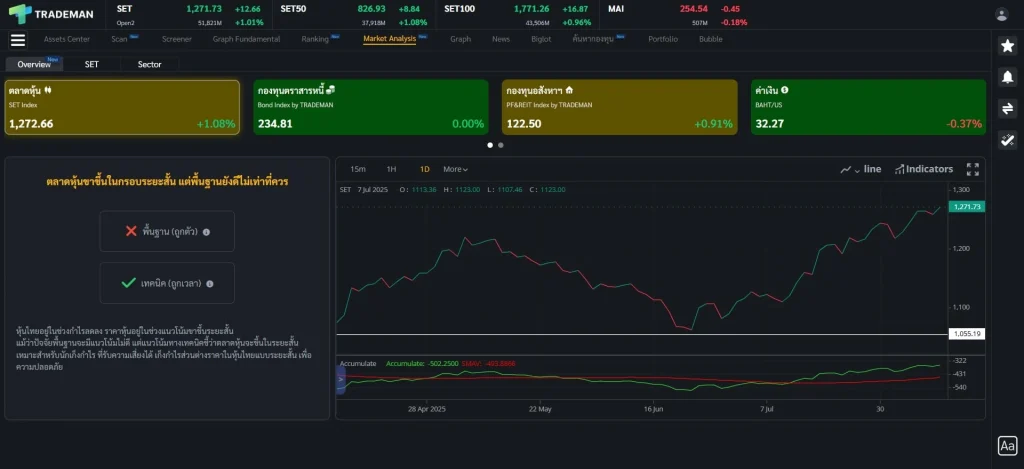1024x469 pixels.
Task: Open the News menu item
Action: point(501,39)
